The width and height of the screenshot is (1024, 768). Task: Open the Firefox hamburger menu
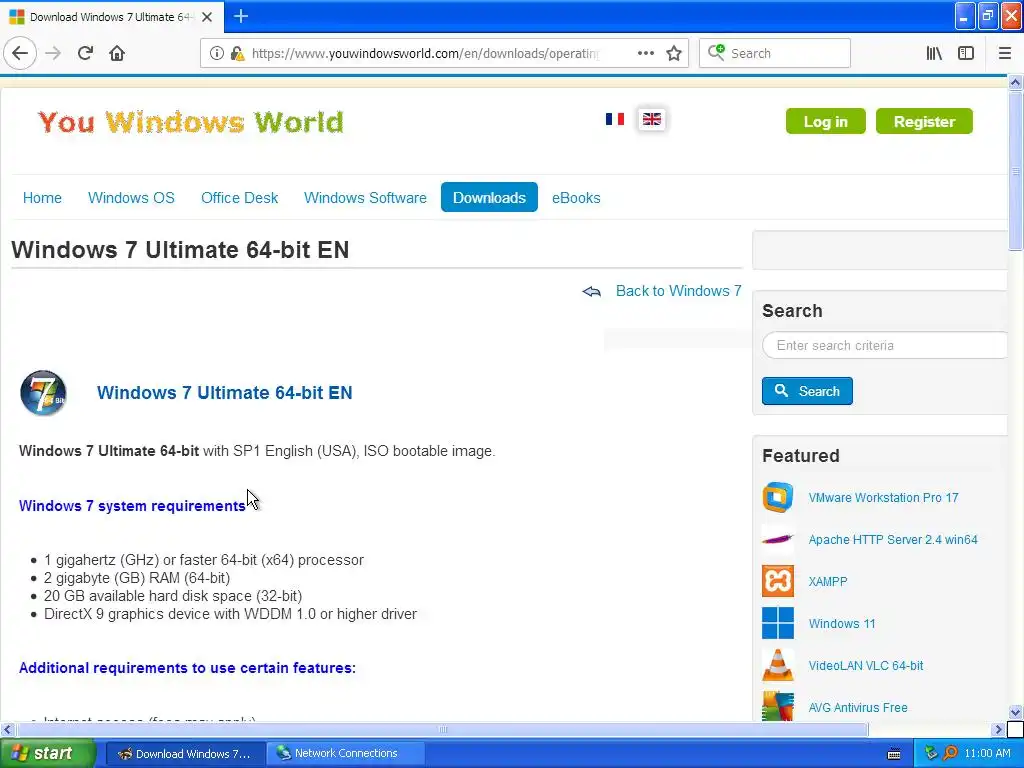point(1004,53)
